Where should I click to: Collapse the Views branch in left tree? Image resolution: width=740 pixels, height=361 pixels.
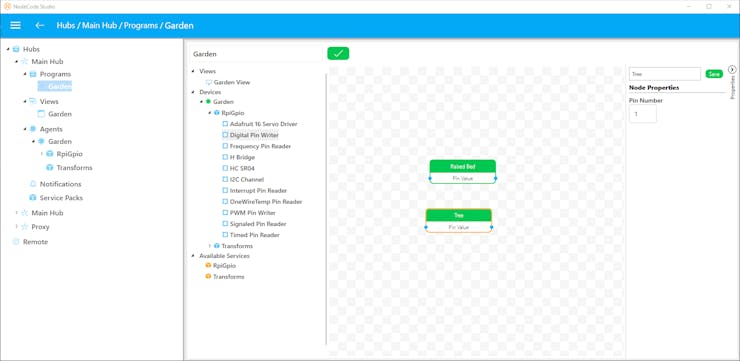25,101
